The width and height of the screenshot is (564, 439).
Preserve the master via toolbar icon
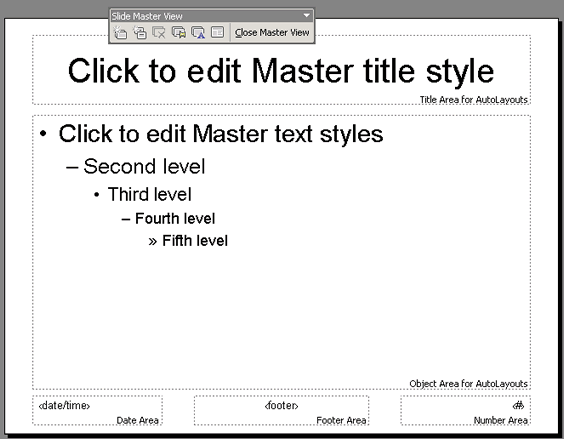coord(179,33)
